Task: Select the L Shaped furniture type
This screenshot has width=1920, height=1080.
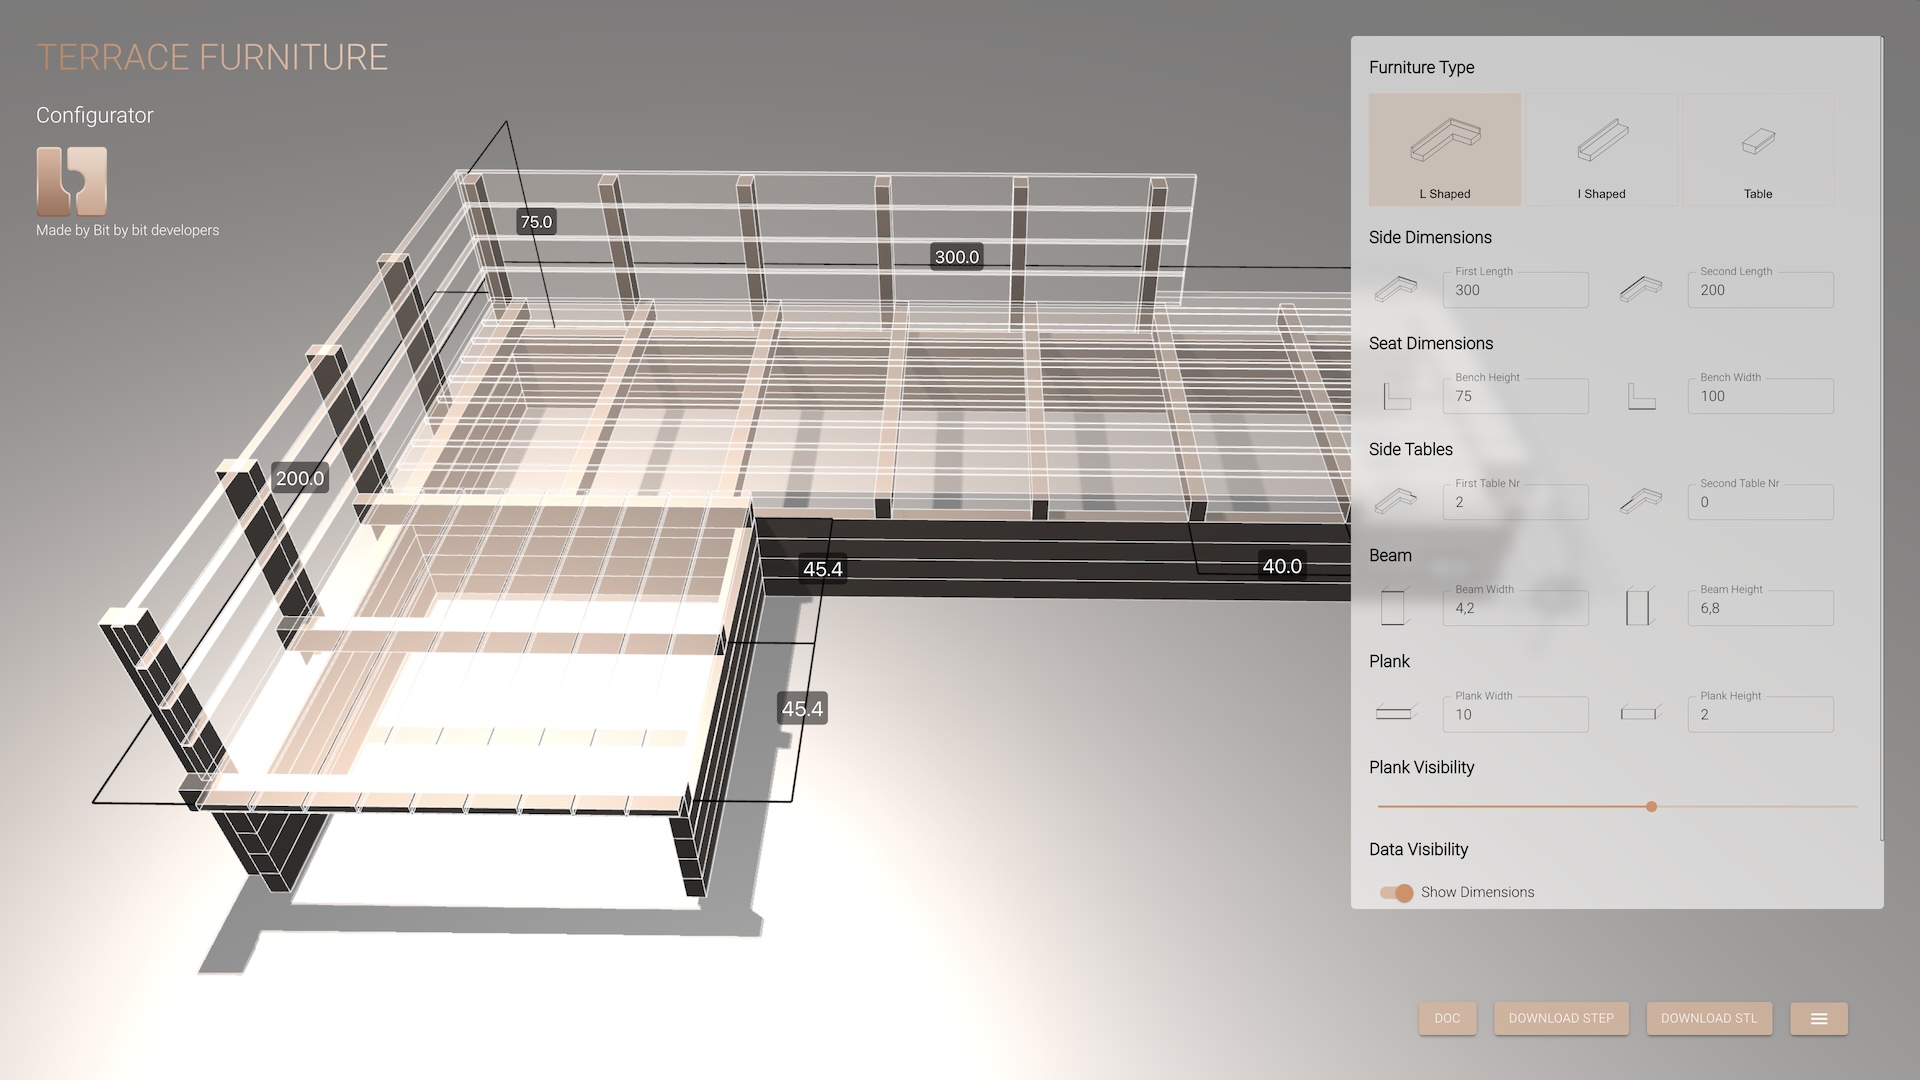Action: click(1445, 150)
